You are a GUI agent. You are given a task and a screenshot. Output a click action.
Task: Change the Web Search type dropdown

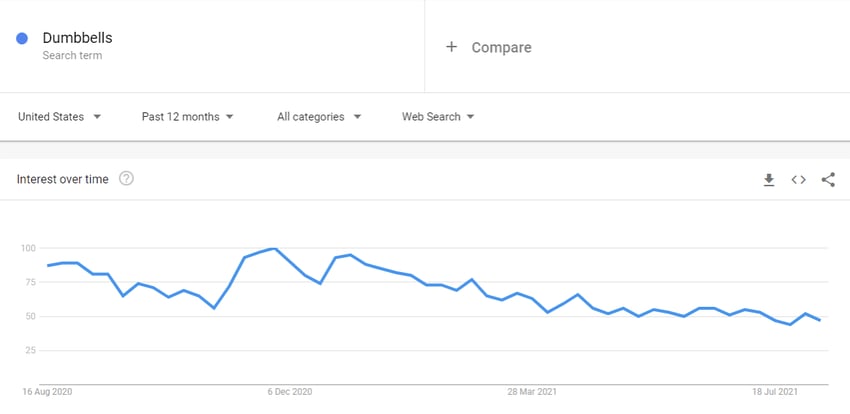pyautogui.click(x=438, y=117)
